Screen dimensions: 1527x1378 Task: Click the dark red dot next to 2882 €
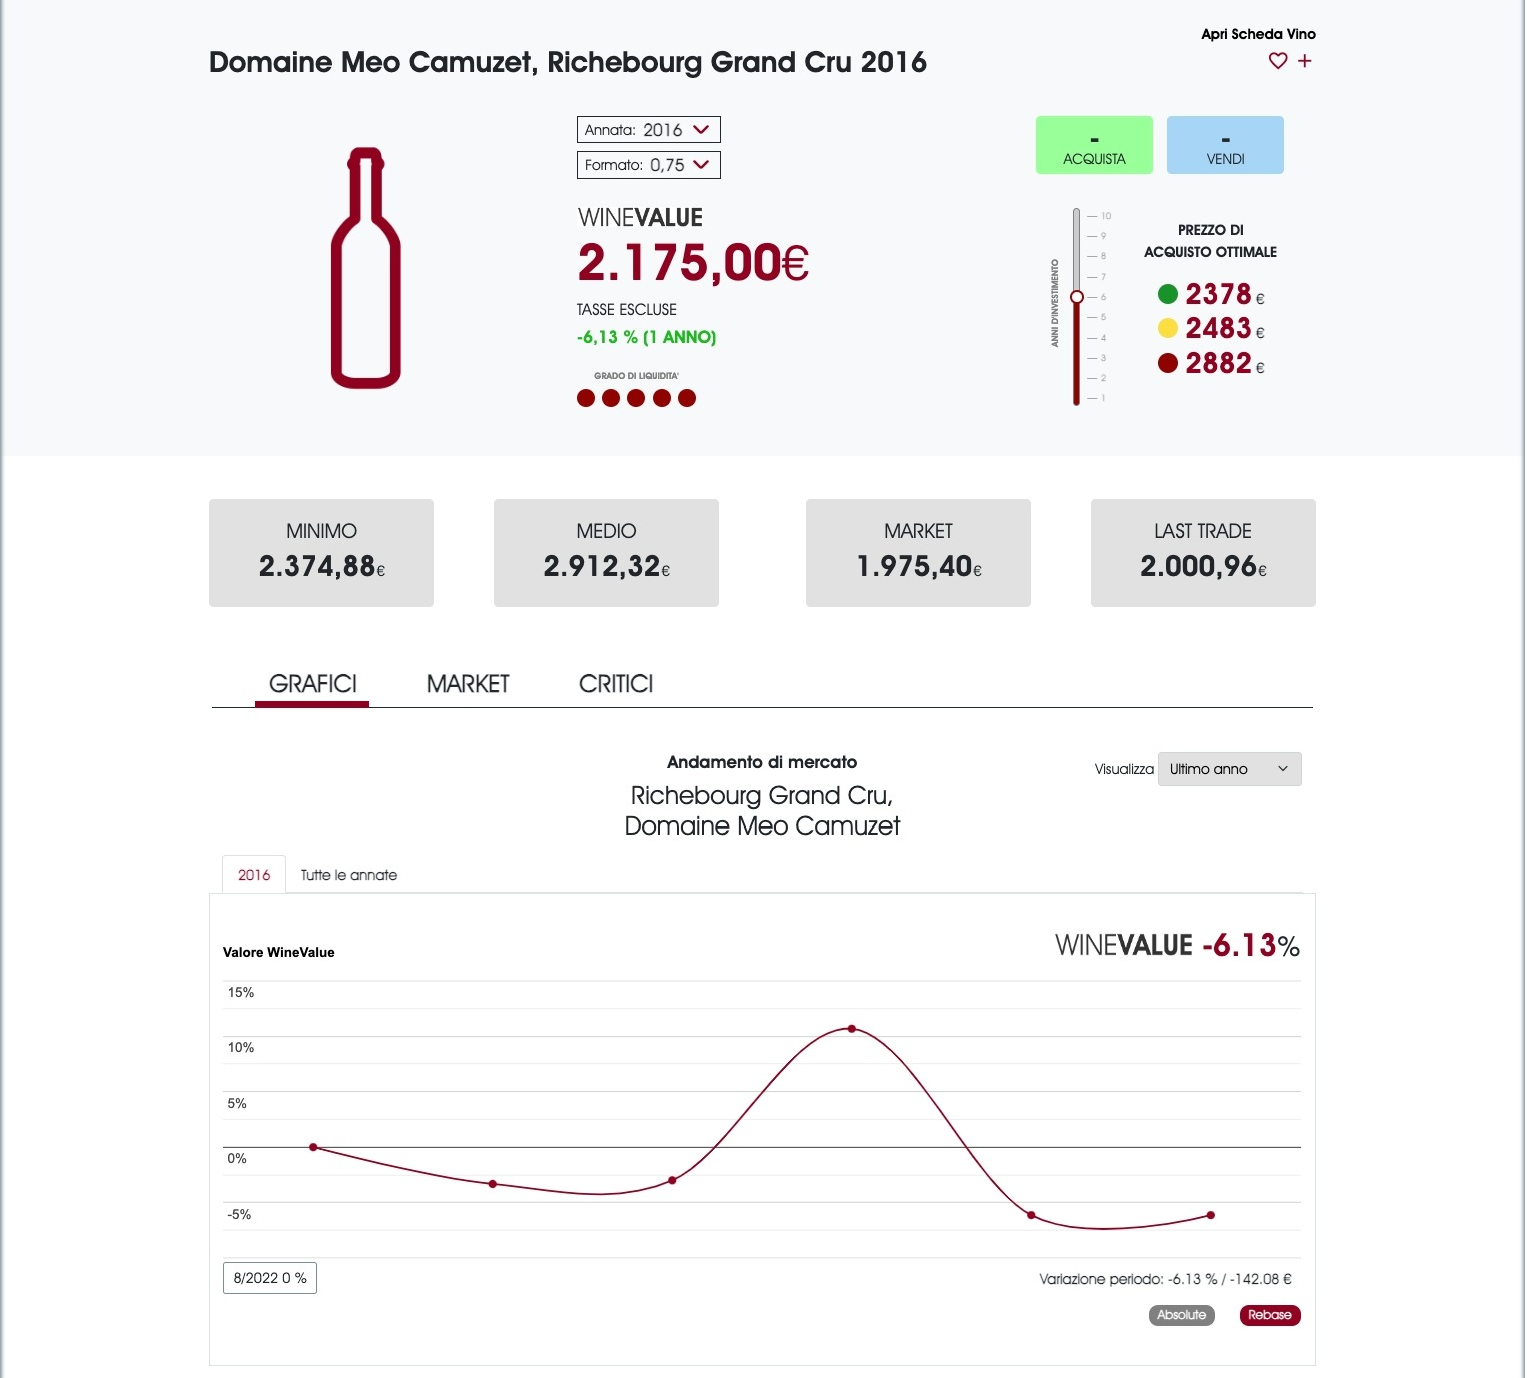click(1167, 363)
